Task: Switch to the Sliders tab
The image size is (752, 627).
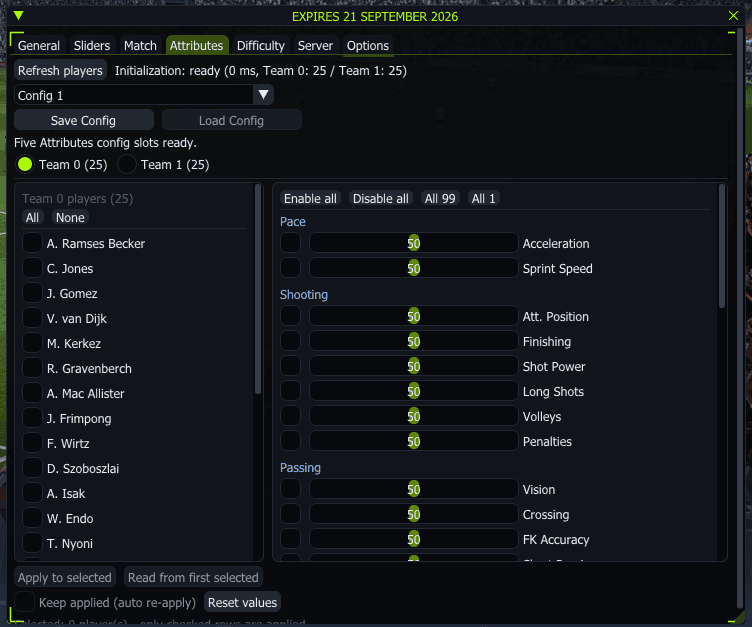Action: point(92,46)
